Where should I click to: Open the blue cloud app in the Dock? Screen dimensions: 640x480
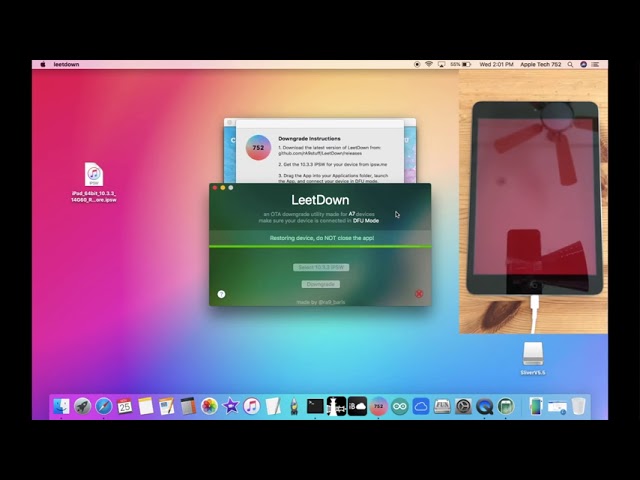421,406
